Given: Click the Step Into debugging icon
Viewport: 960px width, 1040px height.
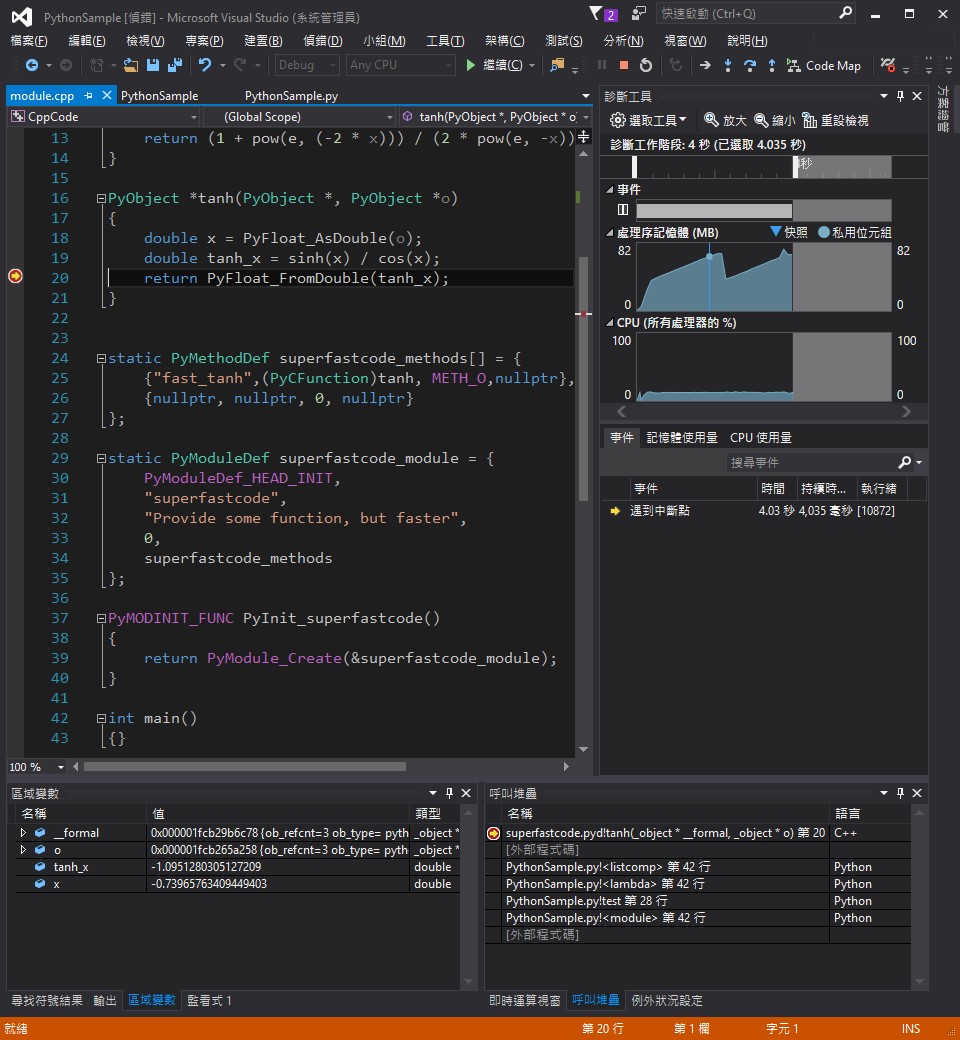Looking at the screenshot, I should [728, 66].
